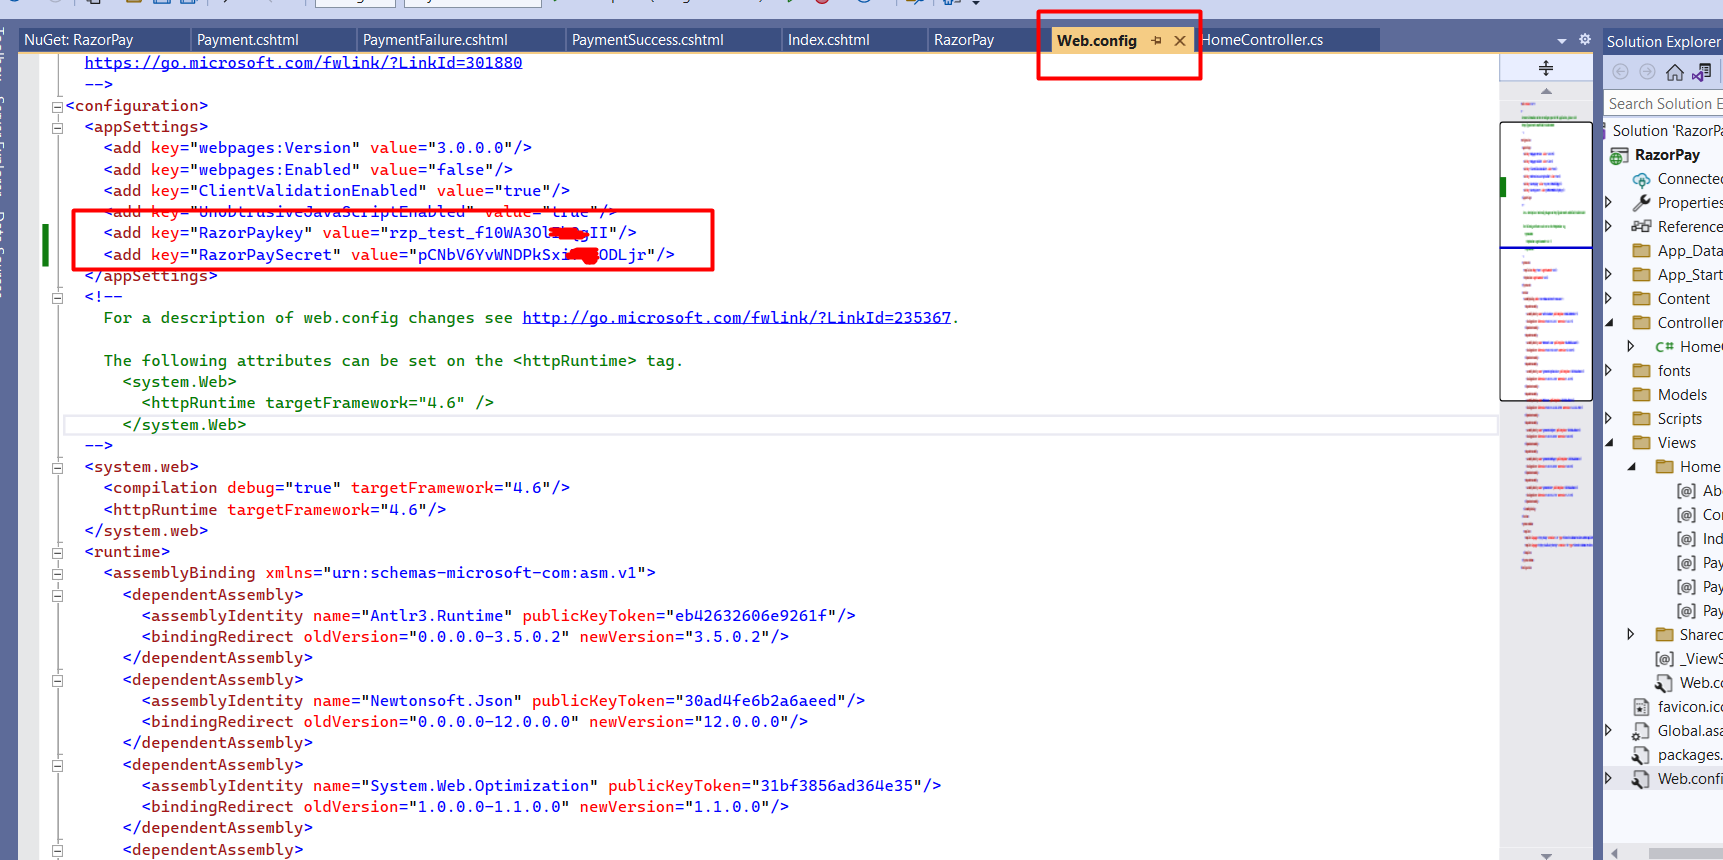Image resolution: width=1723 pixels, height=860 pixels.
Task: Select the Models folder icon
Action: coord(1641,395)
